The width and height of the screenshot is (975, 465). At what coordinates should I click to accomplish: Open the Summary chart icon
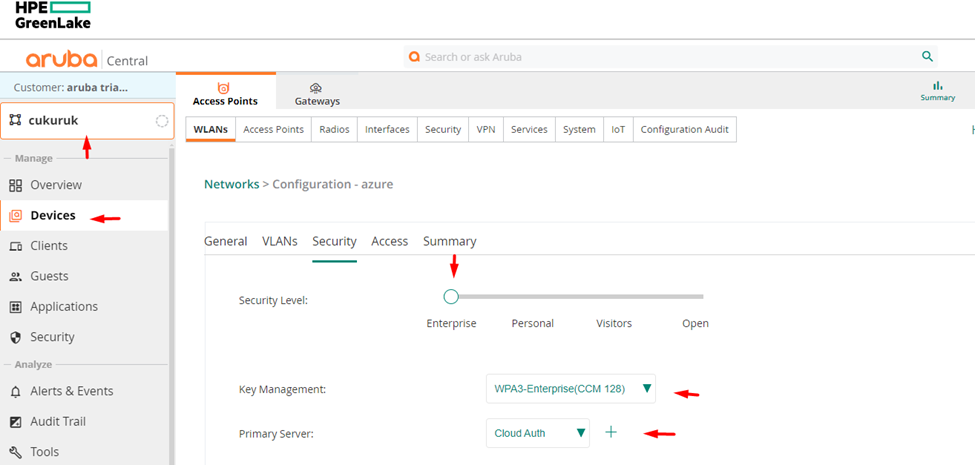[x=938, y=85]
